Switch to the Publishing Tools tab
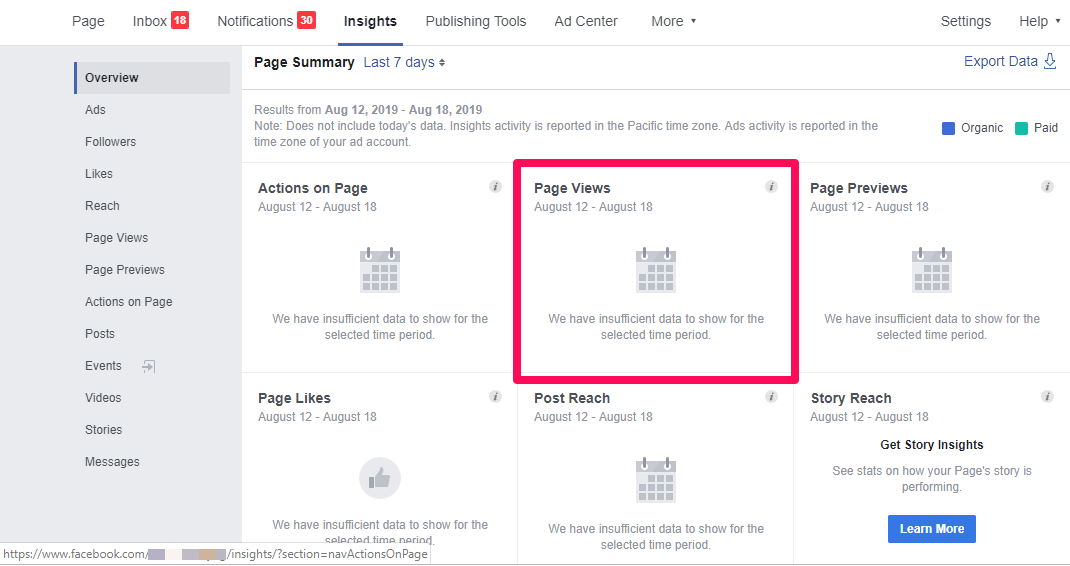The image size is (1070, 566). point(476,21)
